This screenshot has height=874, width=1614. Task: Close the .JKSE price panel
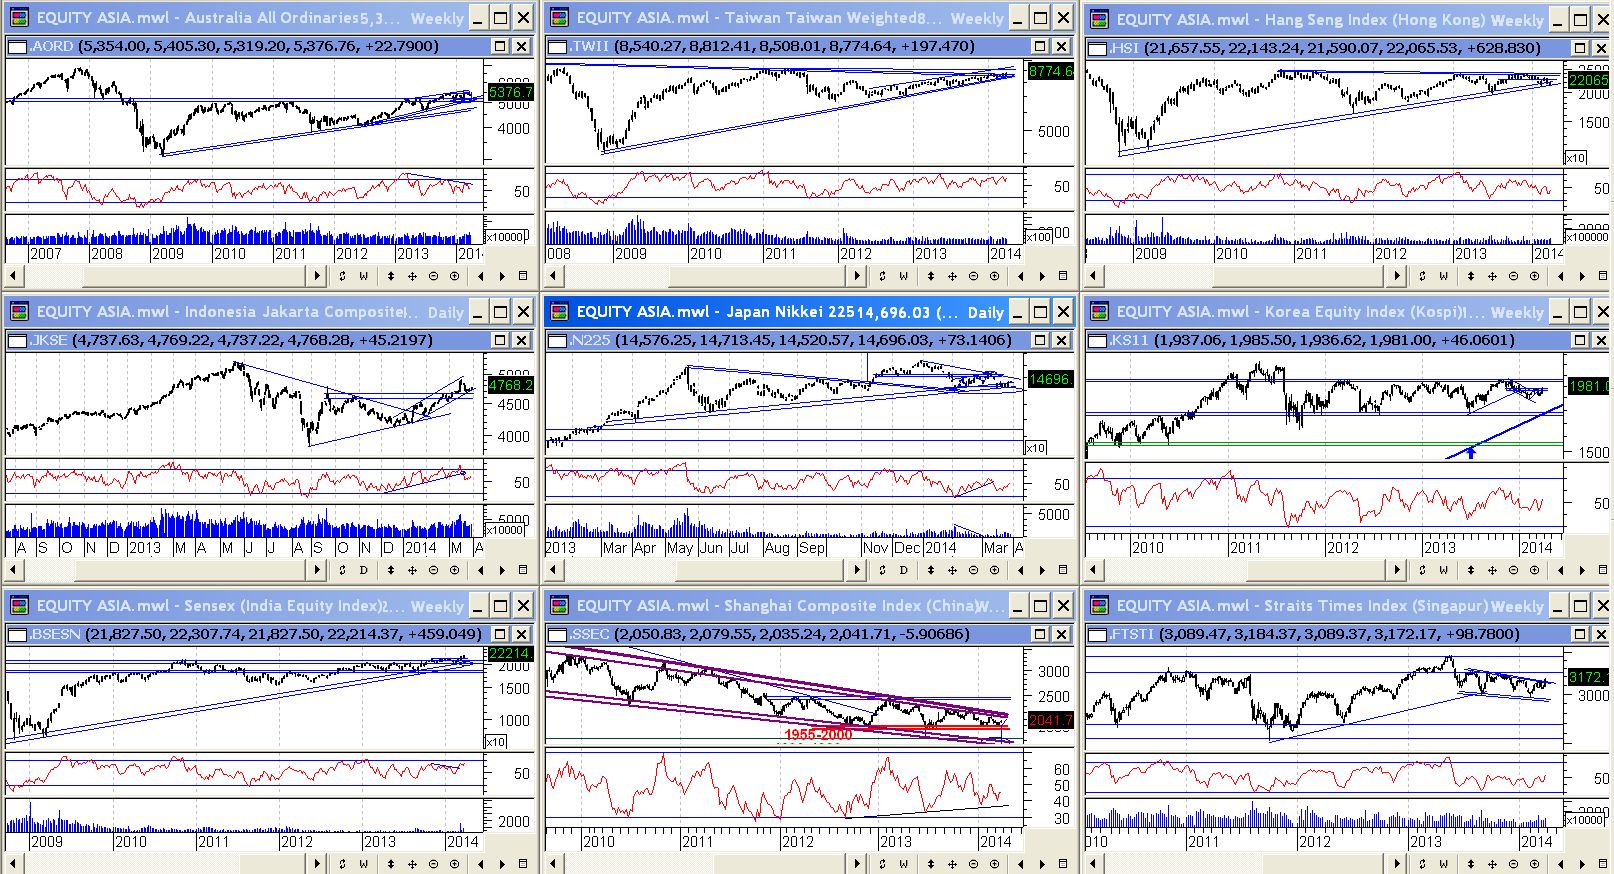[521, 340]
